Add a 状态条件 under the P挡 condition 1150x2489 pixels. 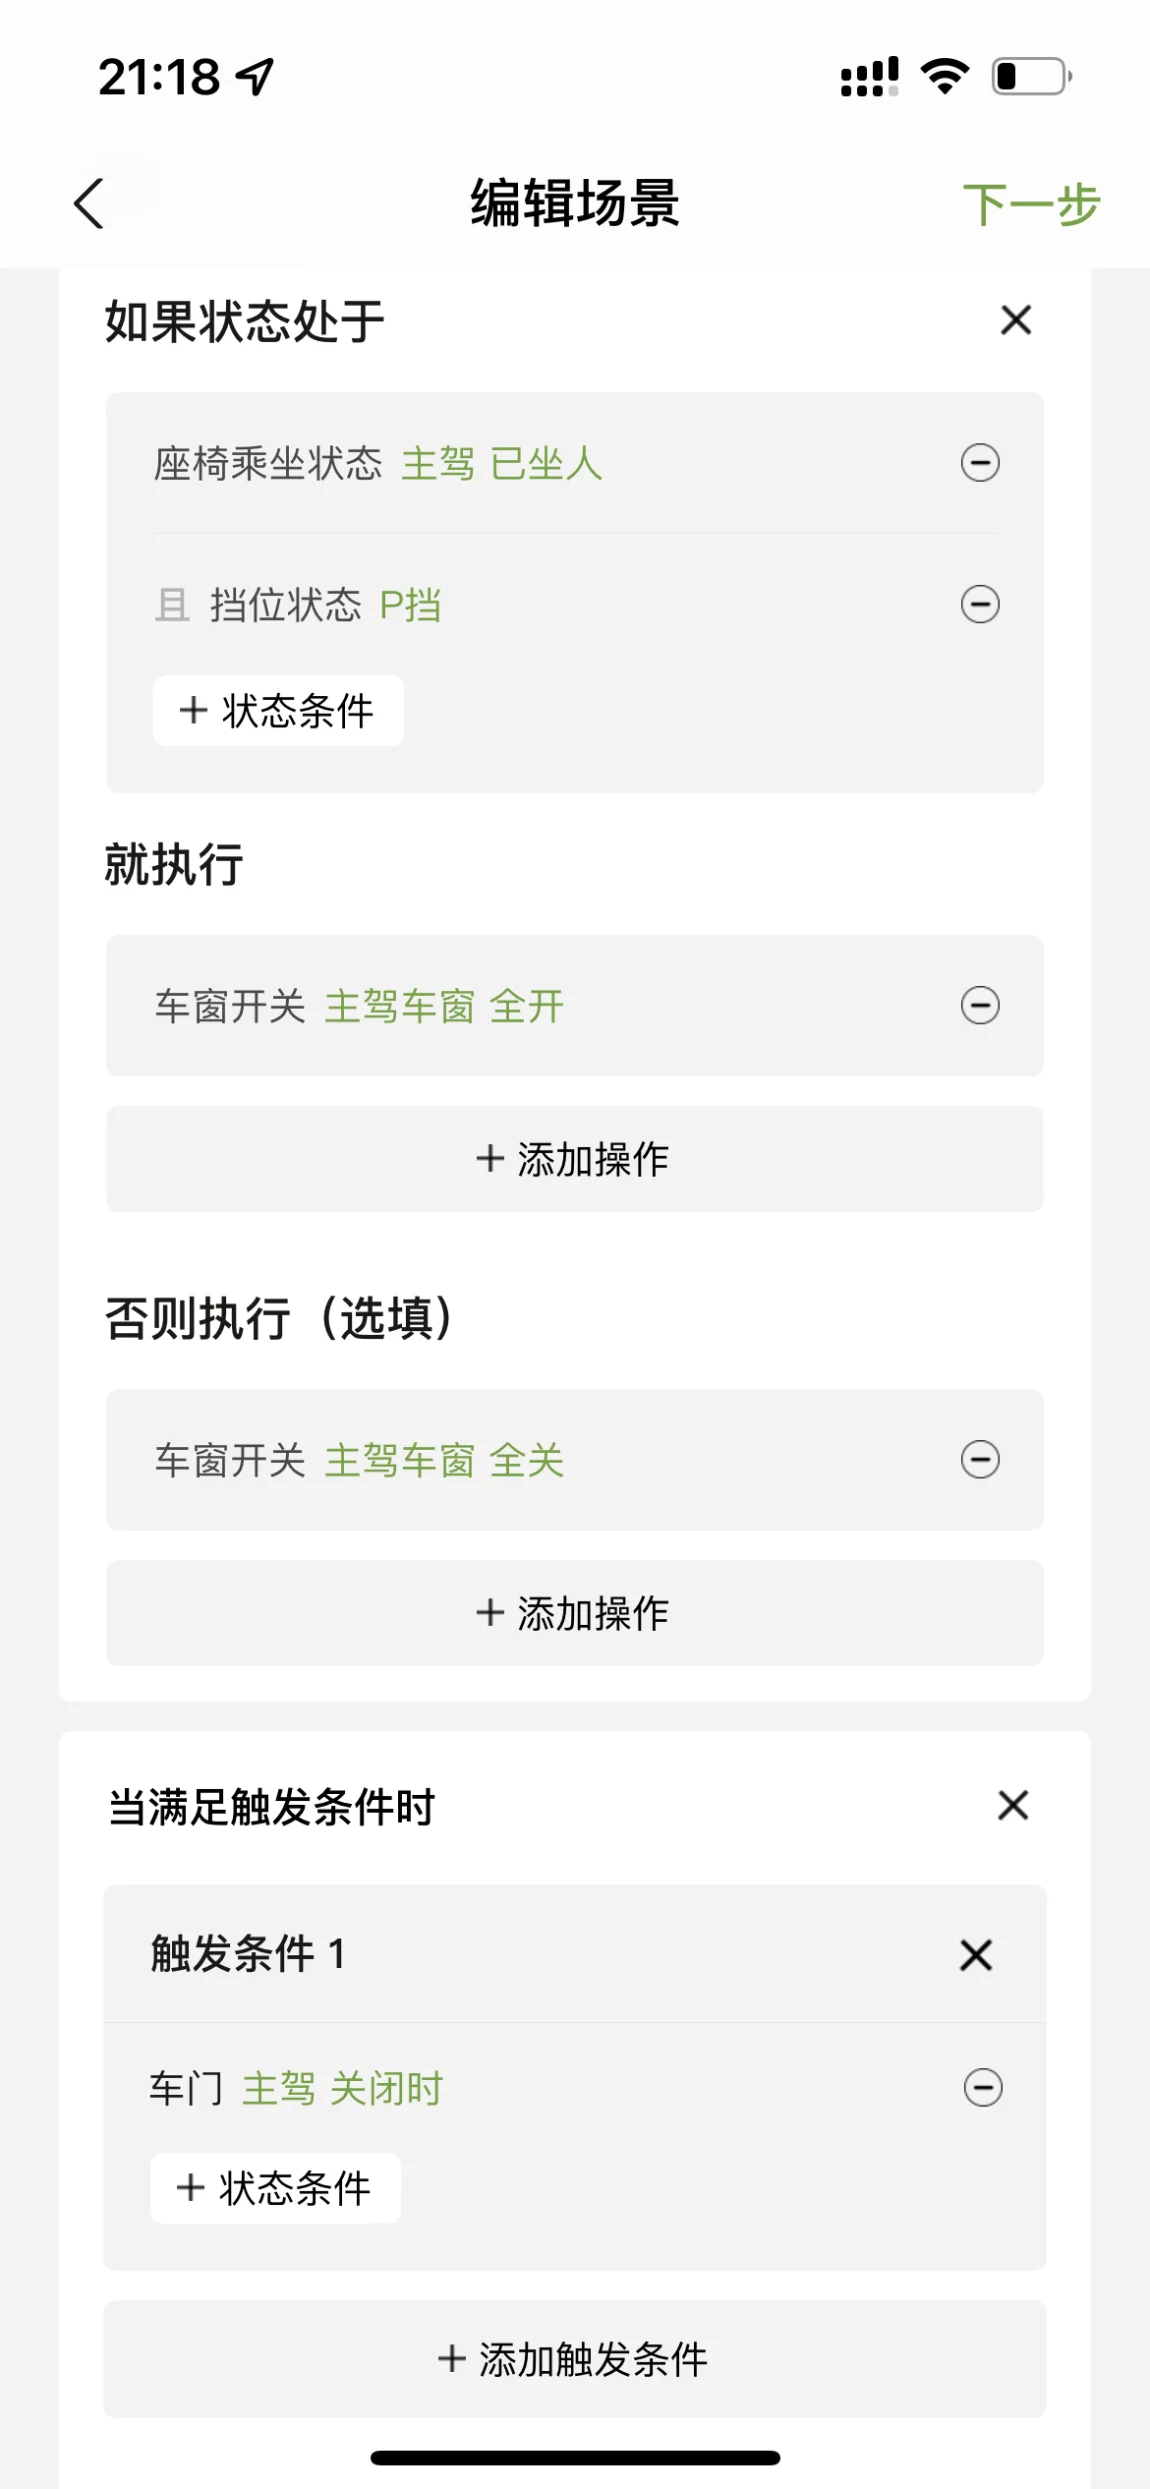[278, 711]
